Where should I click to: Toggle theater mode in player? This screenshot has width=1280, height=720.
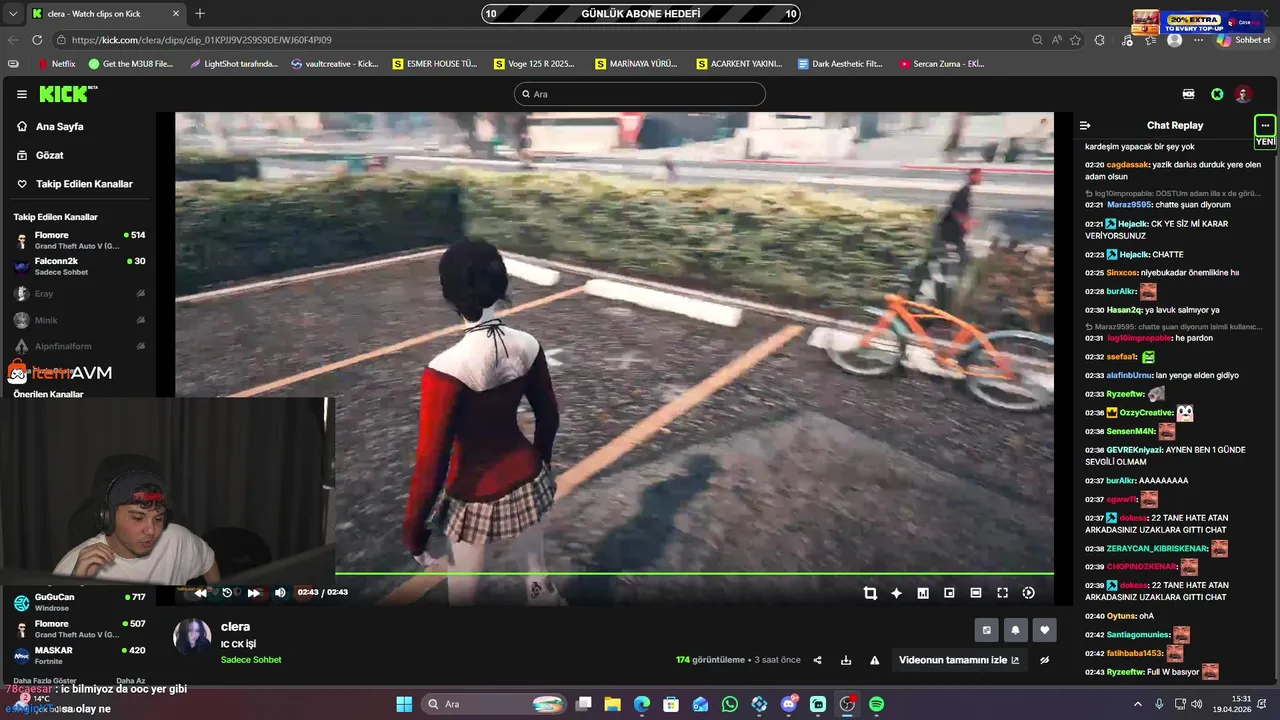(x=976, y=593)
